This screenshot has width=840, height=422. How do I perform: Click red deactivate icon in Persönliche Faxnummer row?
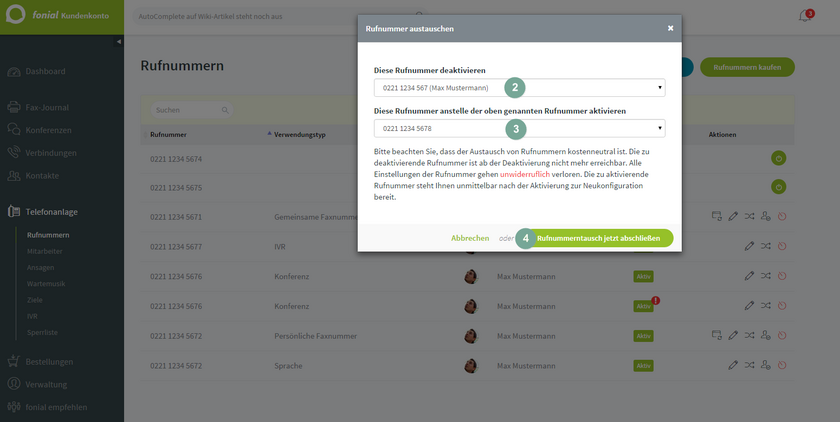tap(782, 335)
